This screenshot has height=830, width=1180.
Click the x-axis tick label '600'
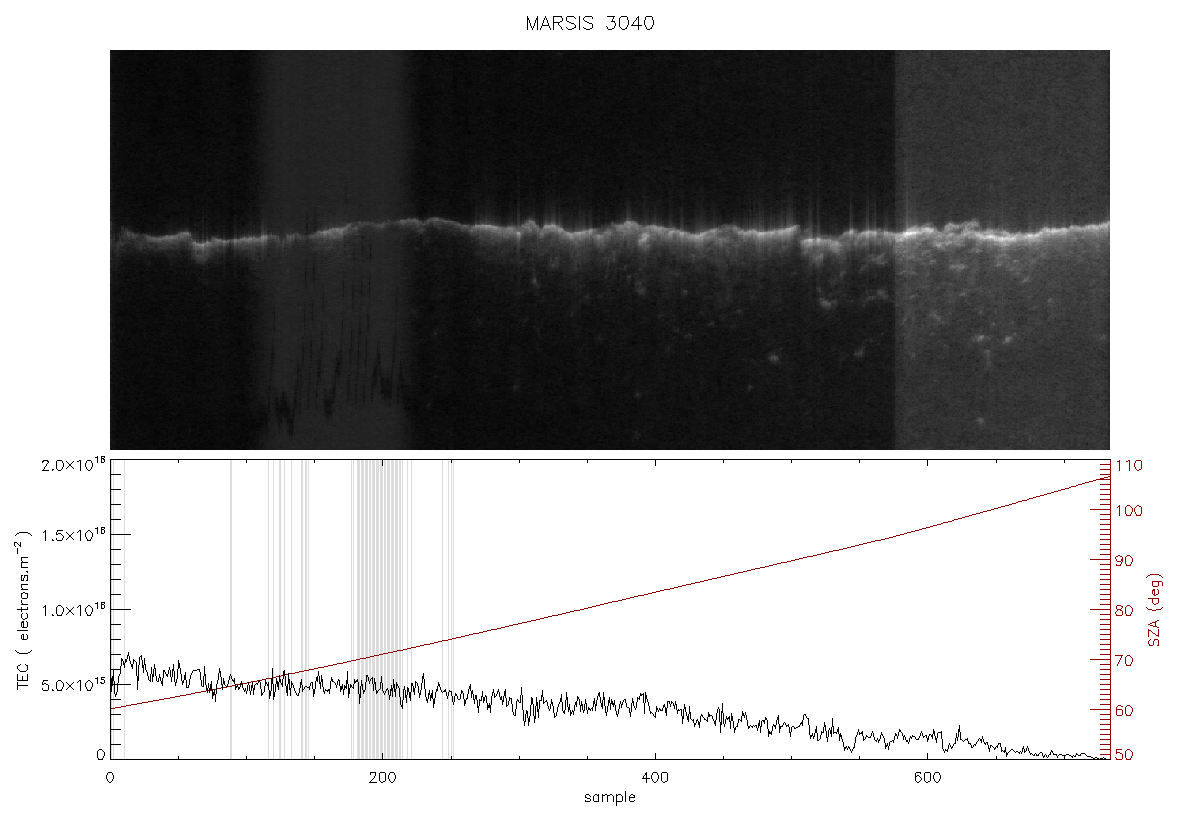point(927,777)
